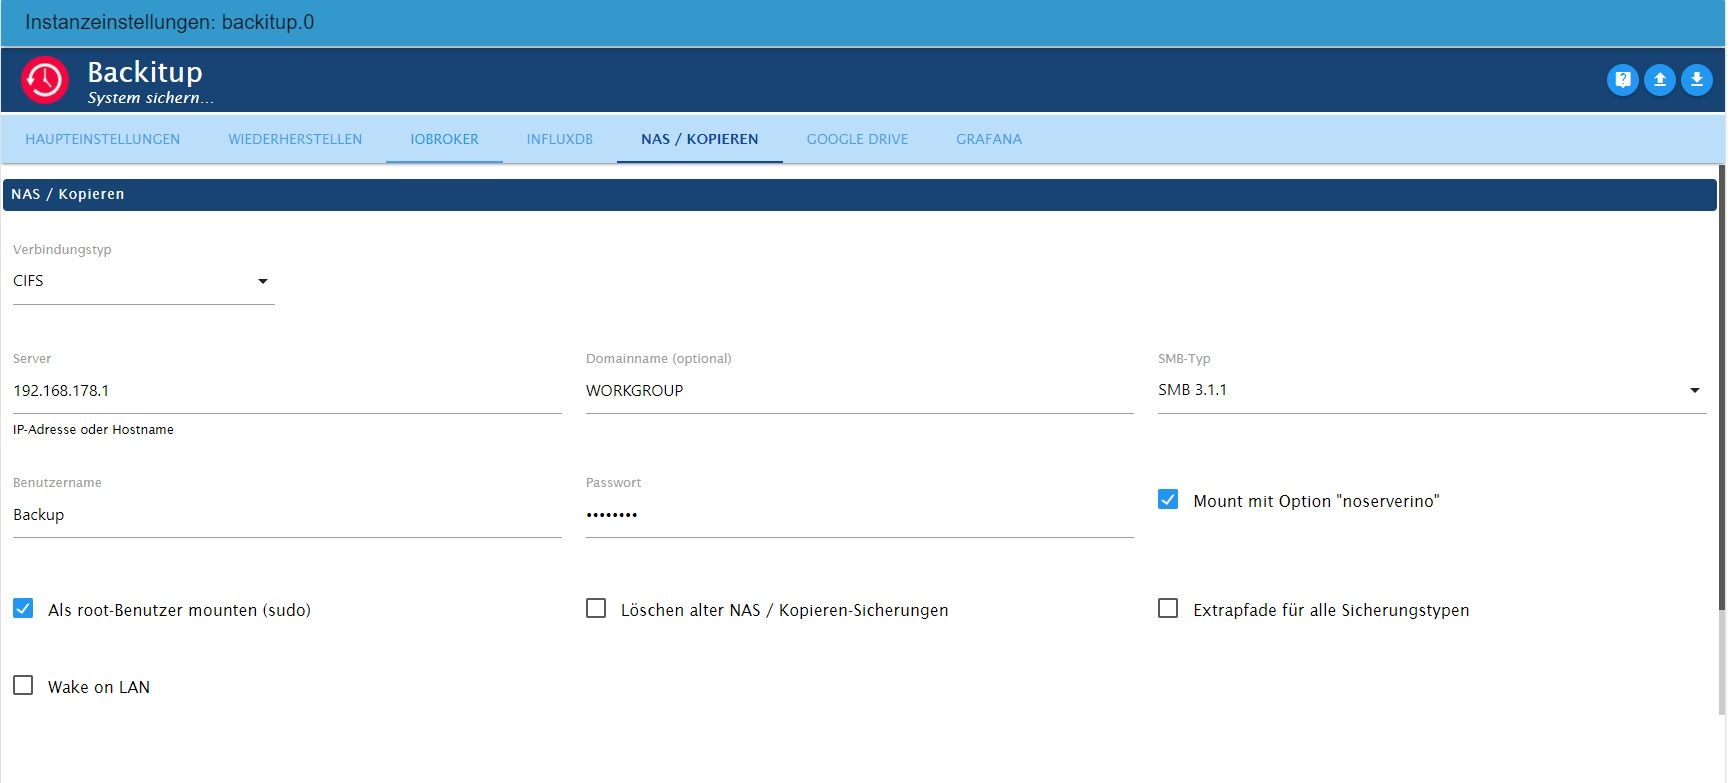Enable the Wake on LAN checkbox
The image size is (1733, 783).
pyautogui.click(x=23, y=685)
